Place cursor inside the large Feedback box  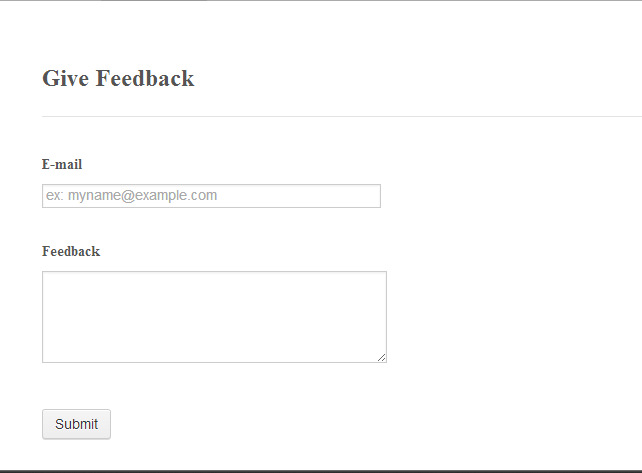tap(214, 316)
